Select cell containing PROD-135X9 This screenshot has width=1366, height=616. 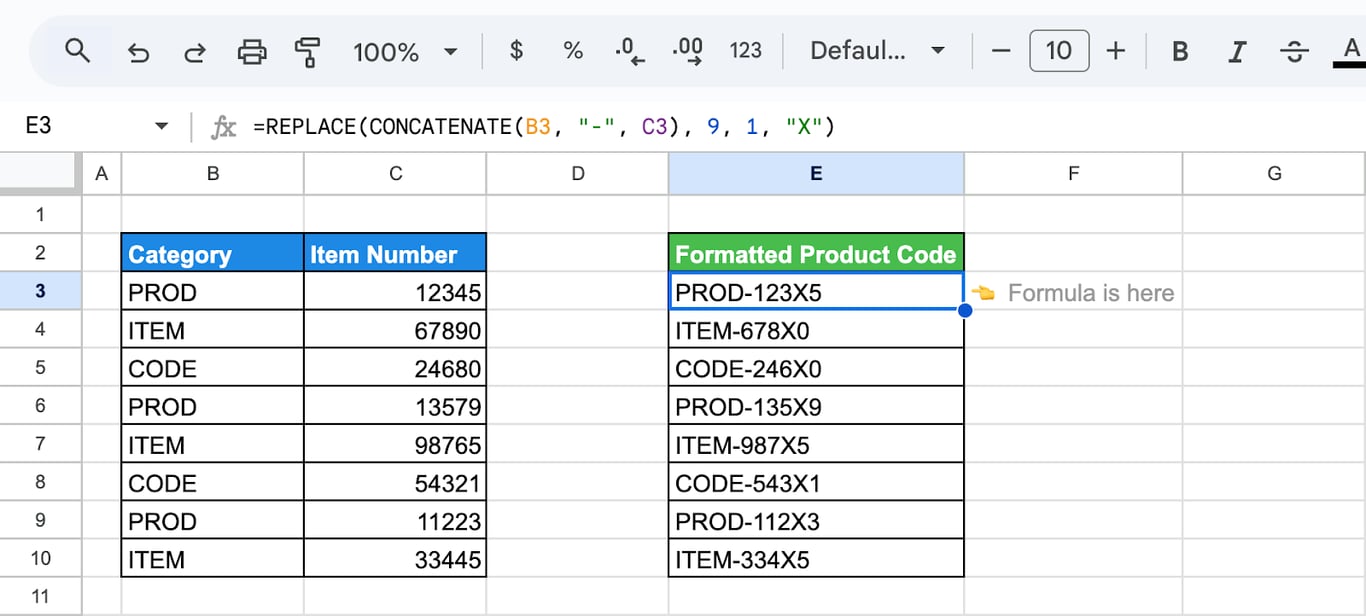(x=816, y=406)
